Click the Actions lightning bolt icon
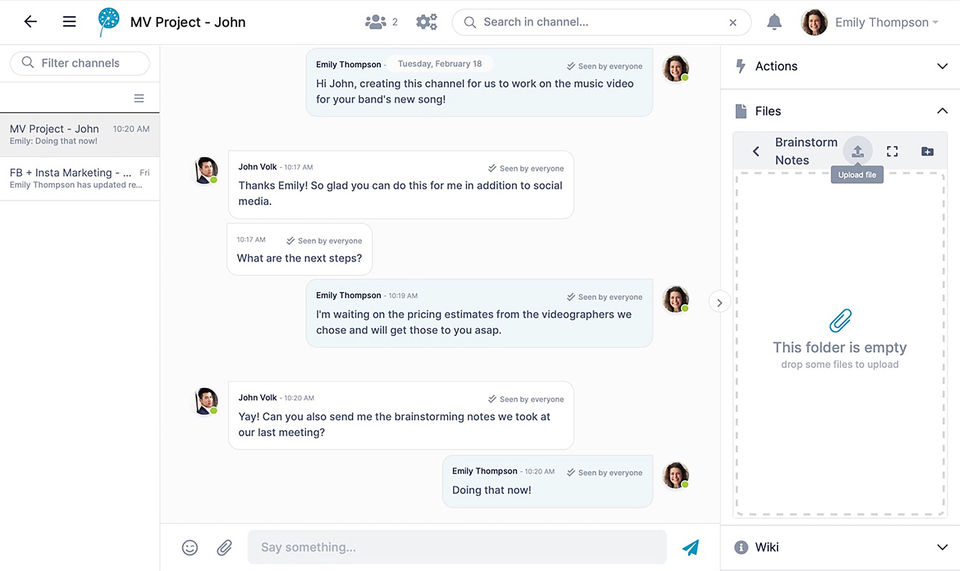The image size is (960, 571). 740,66
